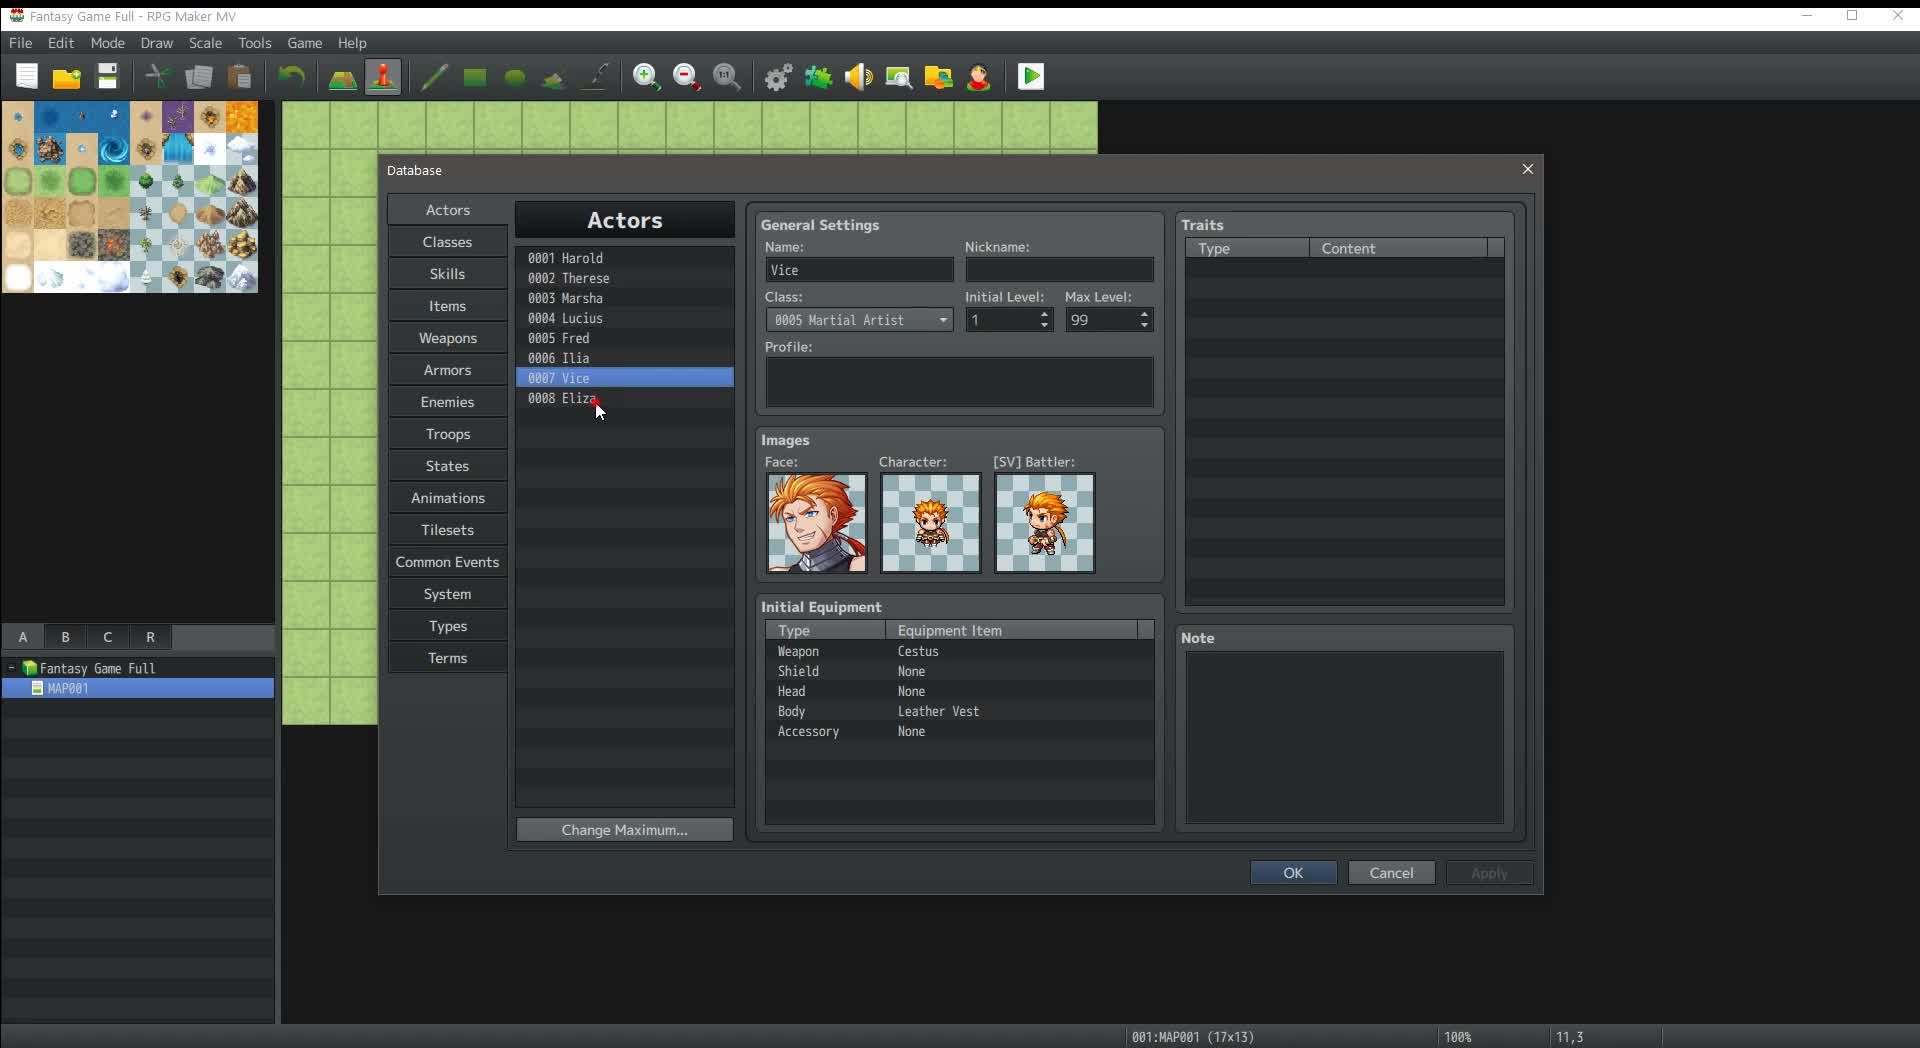
Task: Select the Event mode toolbar icon
Action: pos(383,77)
